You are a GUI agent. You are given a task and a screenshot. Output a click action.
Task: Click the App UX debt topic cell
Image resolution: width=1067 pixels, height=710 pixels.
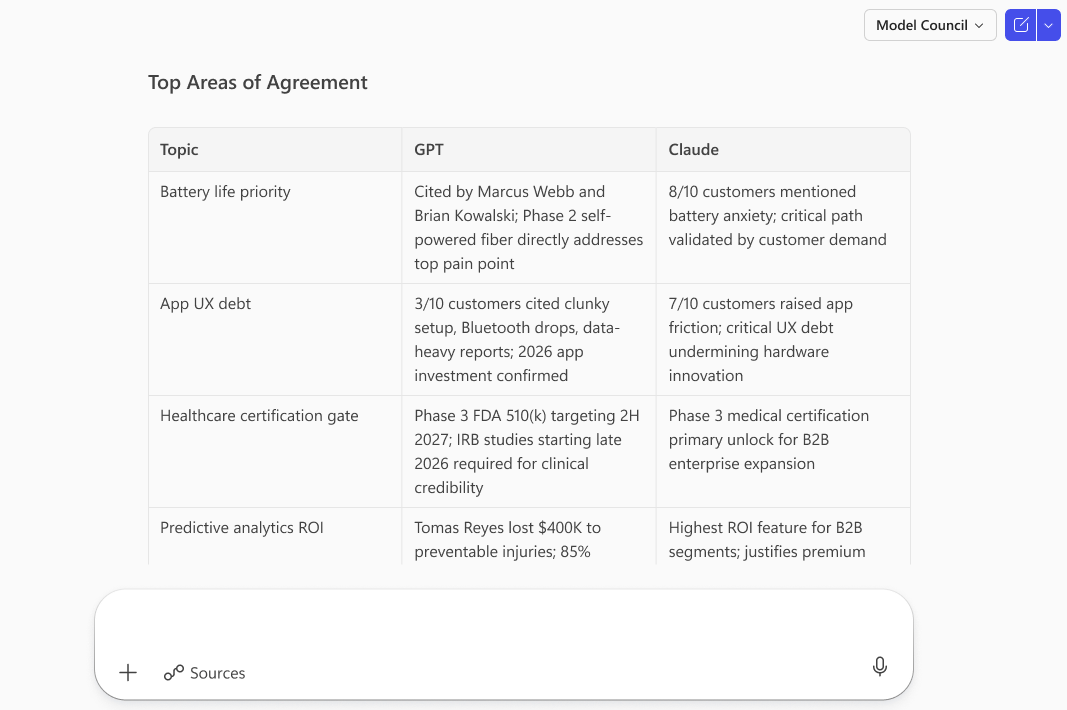[x=205, y=304]
